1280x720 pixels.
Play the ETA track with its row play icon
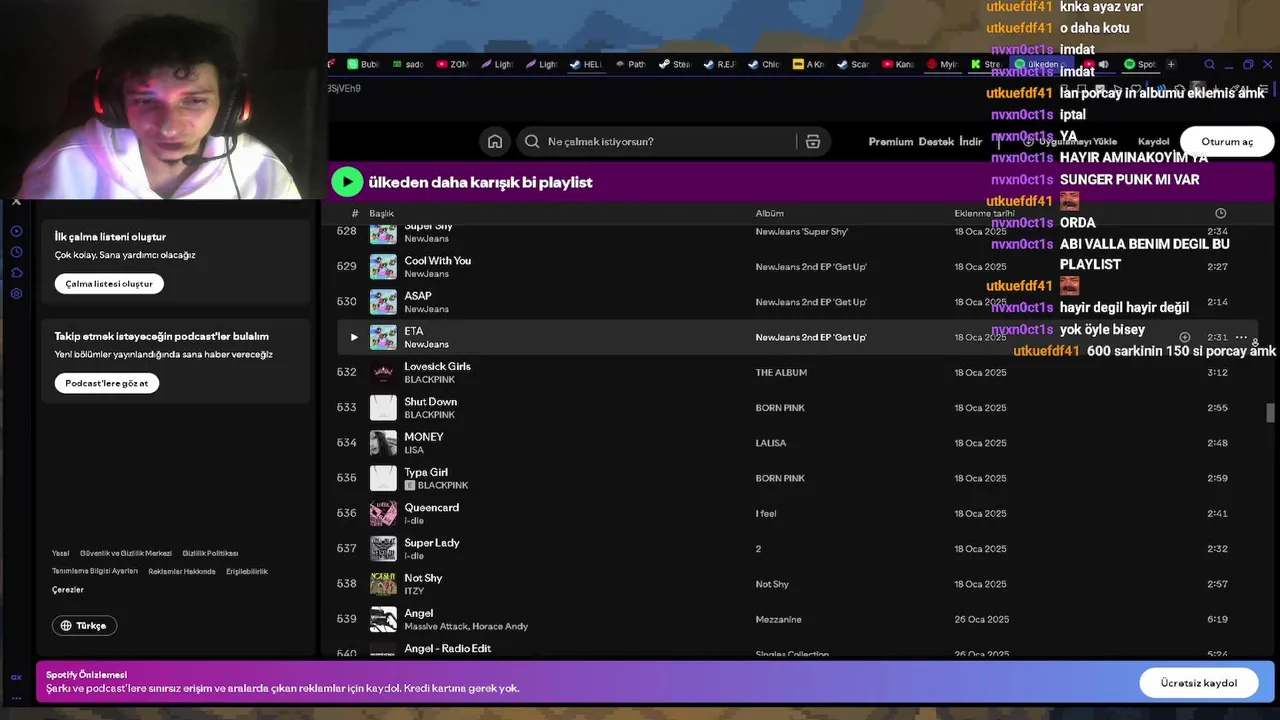[353, 337]
